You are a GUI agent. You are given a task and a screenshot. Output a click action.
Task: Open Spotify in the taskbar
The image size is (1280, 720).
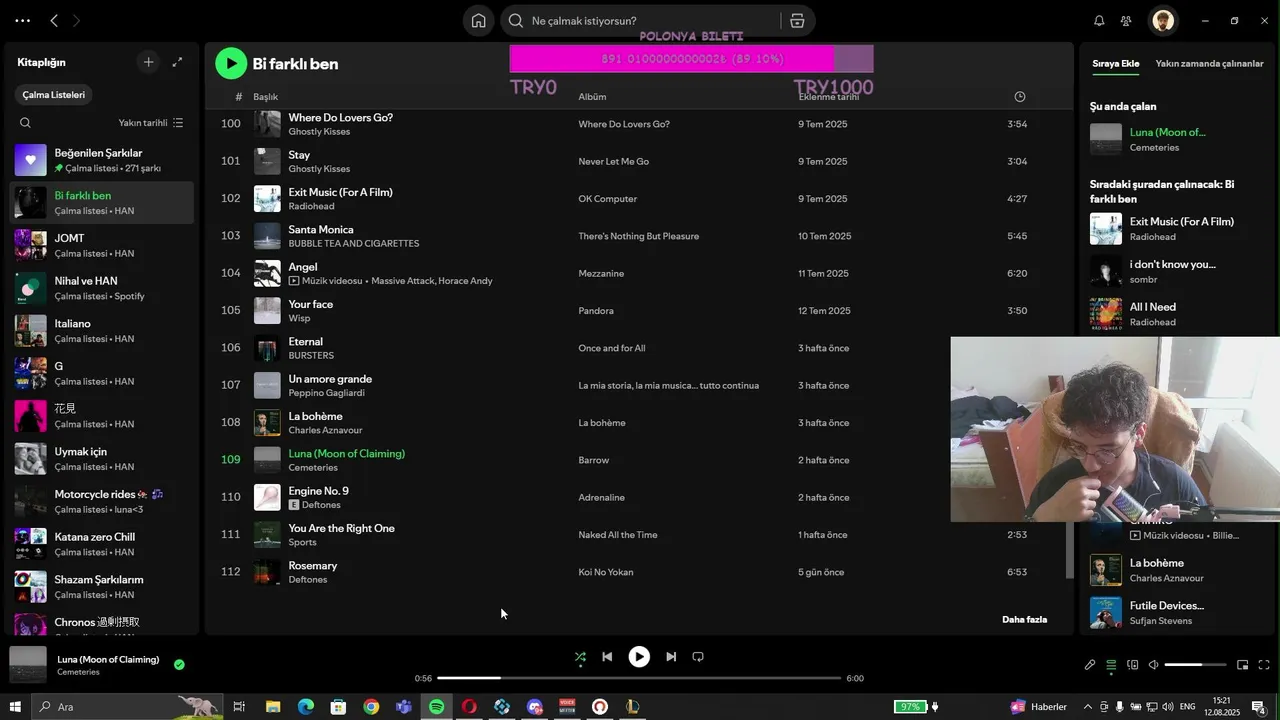436,707
